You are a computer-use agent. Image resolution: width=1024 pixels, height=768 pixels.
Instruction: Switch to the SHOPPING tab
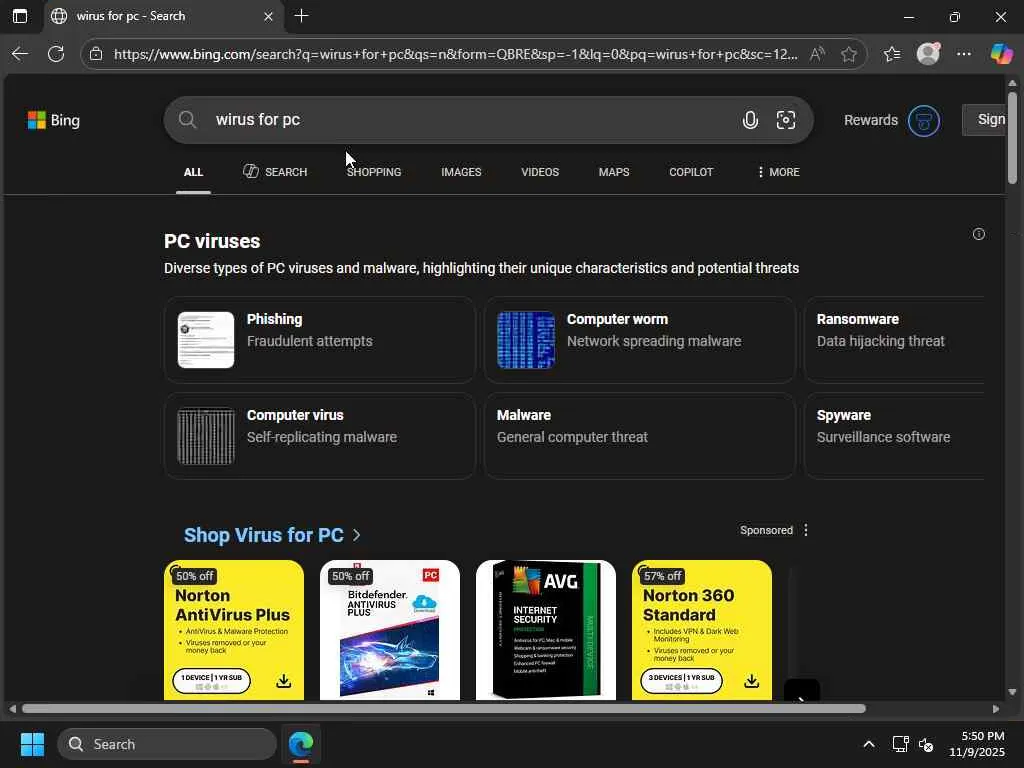coord(374,172)
